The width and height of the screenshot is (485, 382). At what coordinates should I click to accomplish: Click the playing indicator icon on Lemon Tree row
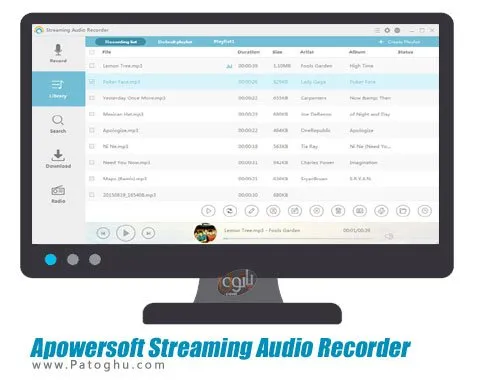click(229, 66)
